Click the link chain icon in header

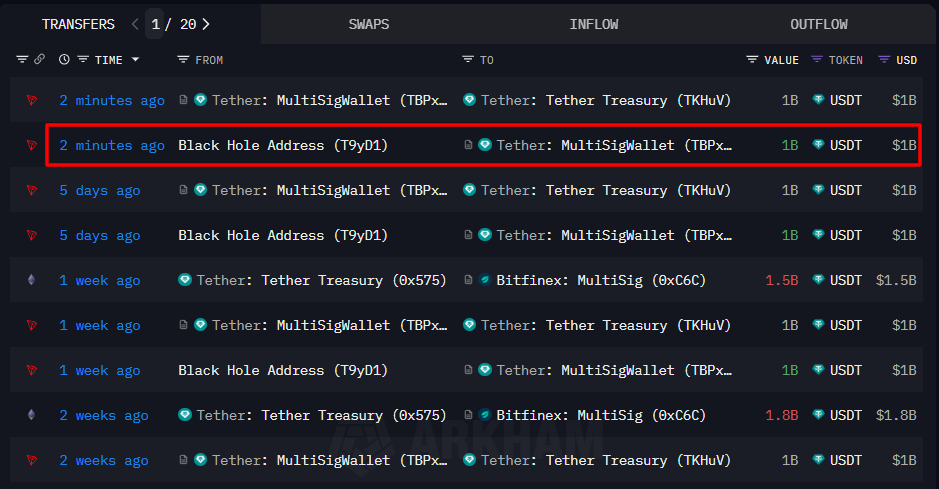click(40, 59)
